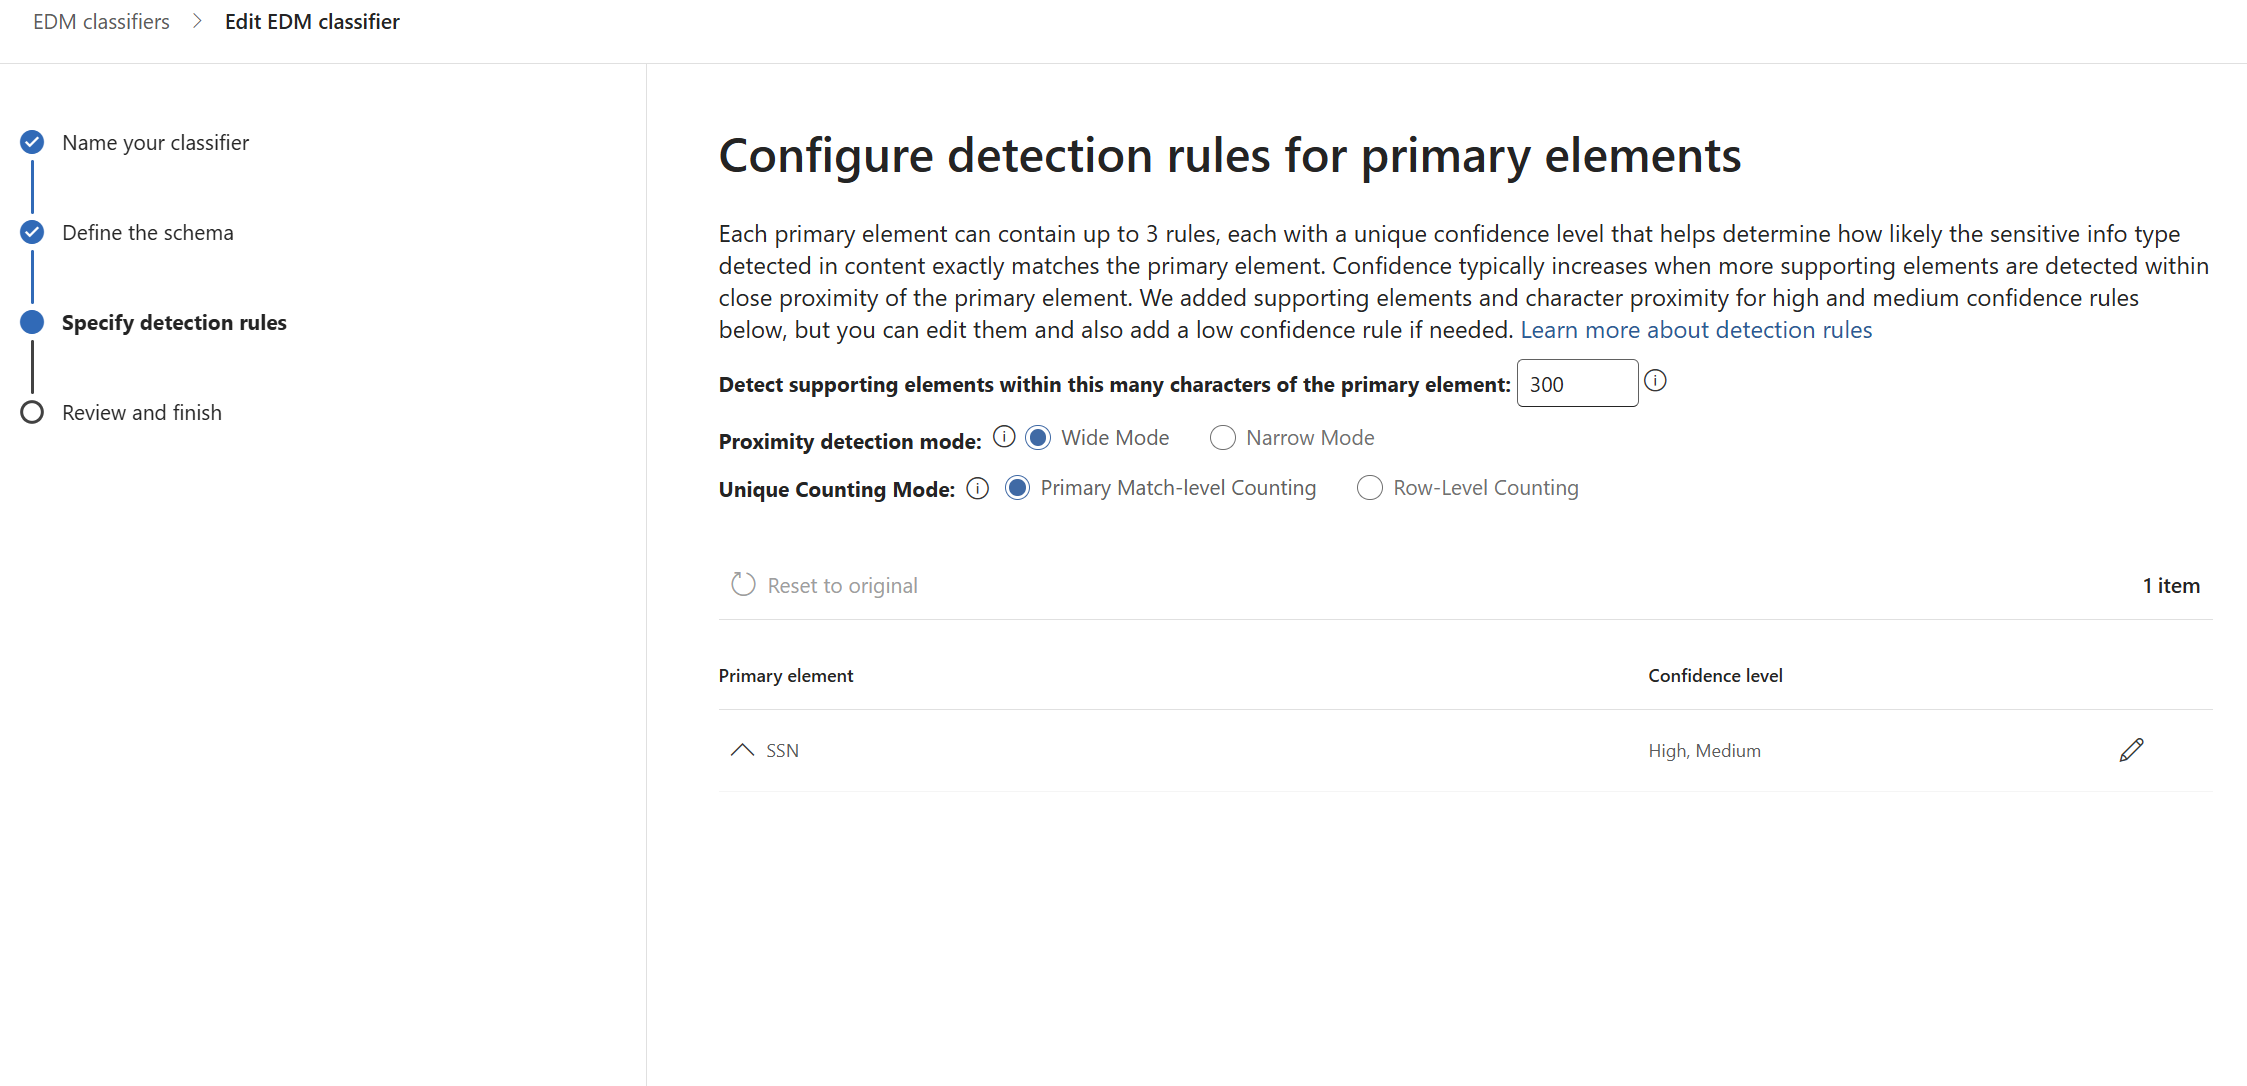Click the completed checkmark for Name your classifier
Image resolution: width=2247 pixels, height=1086 pixels.
(x=32, y=142)
